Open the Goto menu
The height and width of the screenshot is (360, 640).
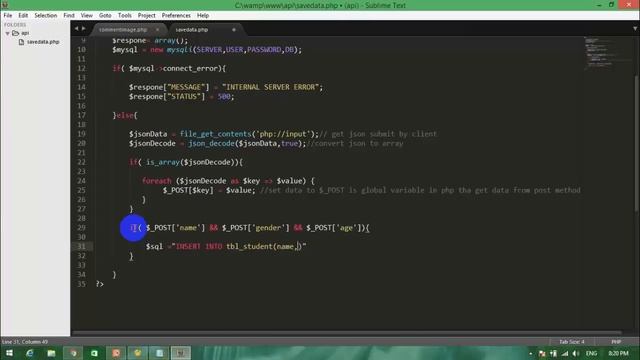[x=105, y=16]
